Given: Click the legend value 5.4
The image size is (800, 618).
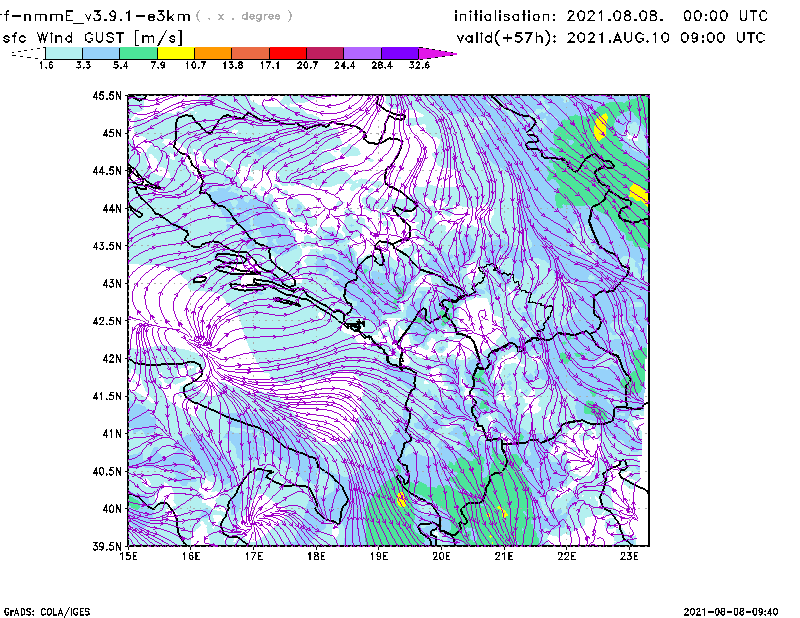Looking at the screenshot, I should click(x=121, y=65).
